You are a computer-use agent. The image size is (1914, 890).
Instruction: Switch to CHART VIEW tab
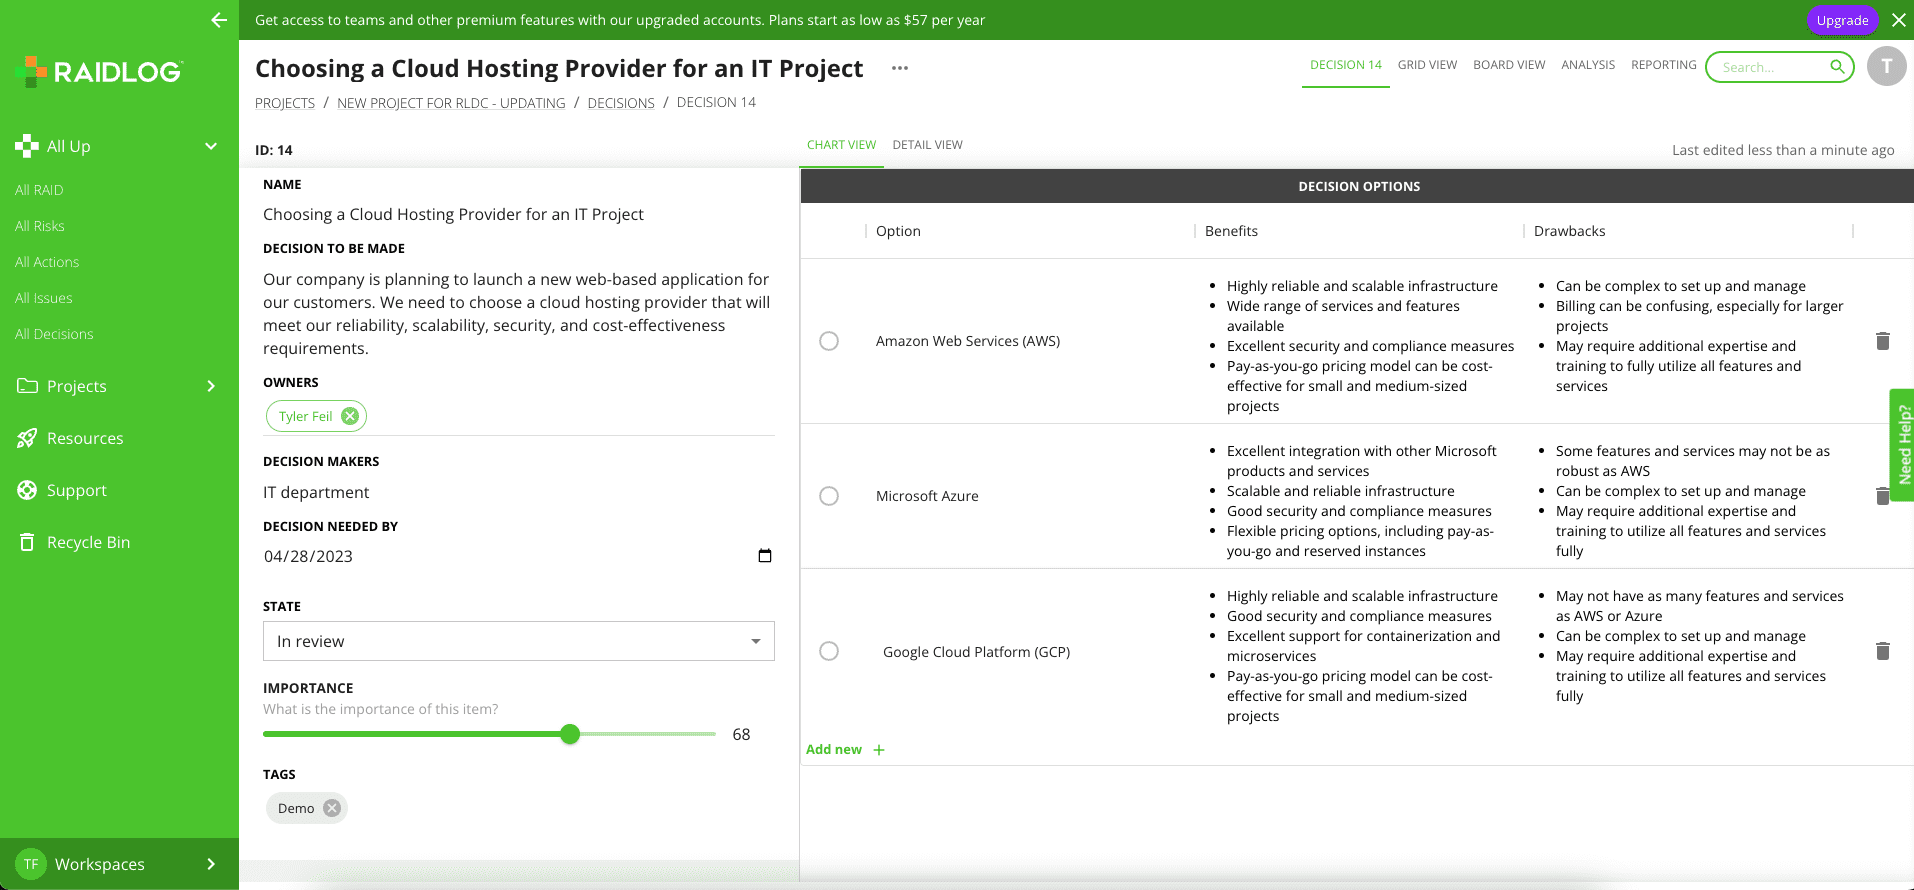click(x=841, y=145)
